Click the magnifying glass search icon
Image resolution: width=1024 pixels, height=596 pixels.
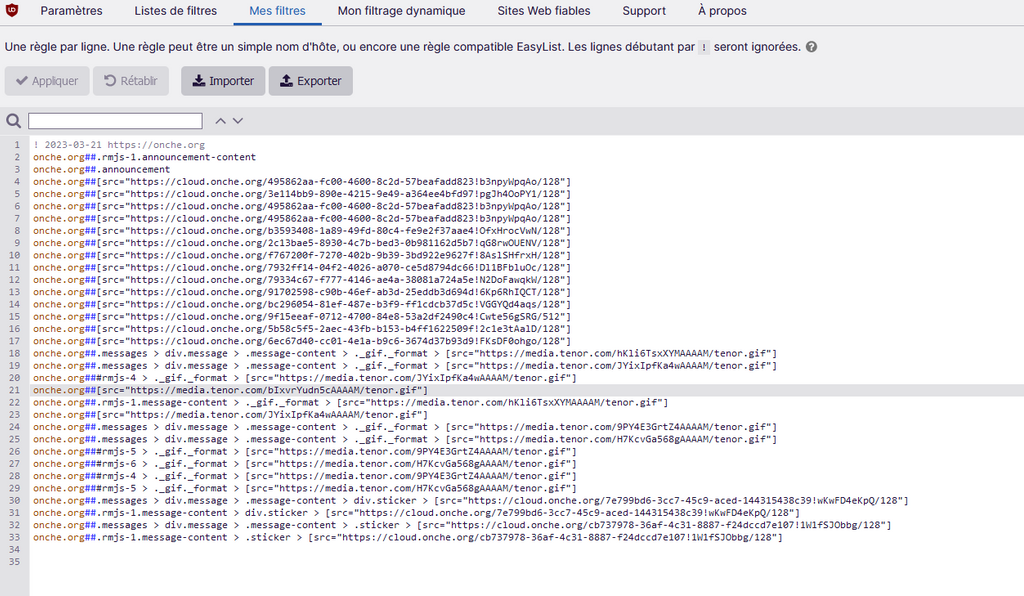tap(14, 121)
